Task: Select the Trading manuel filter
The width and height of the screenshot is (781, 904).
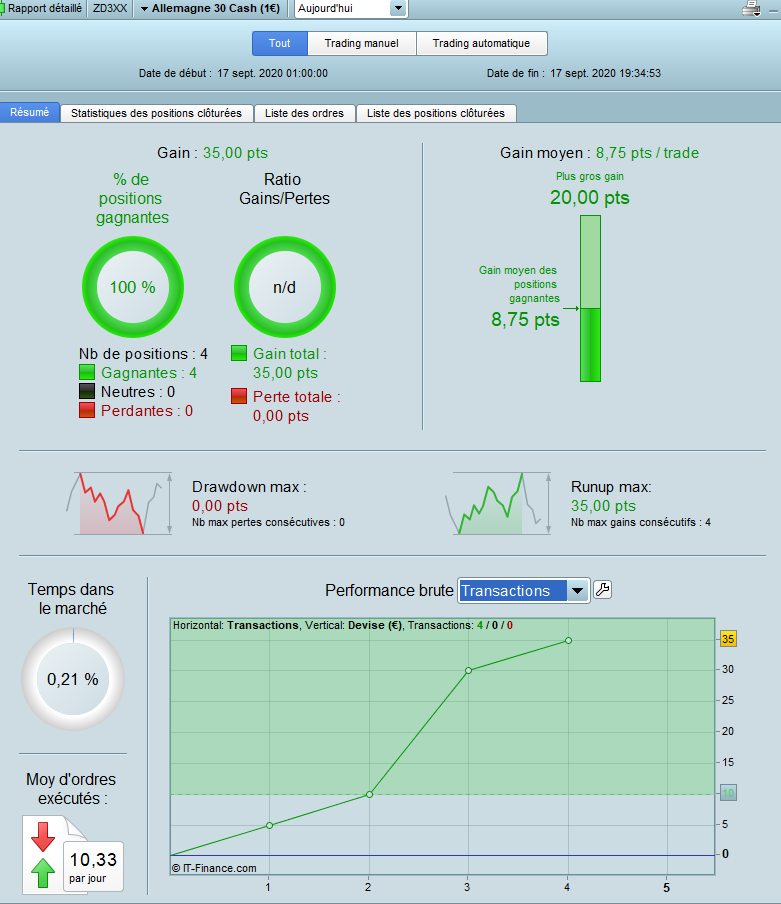Action: click(x=361, y=43)
